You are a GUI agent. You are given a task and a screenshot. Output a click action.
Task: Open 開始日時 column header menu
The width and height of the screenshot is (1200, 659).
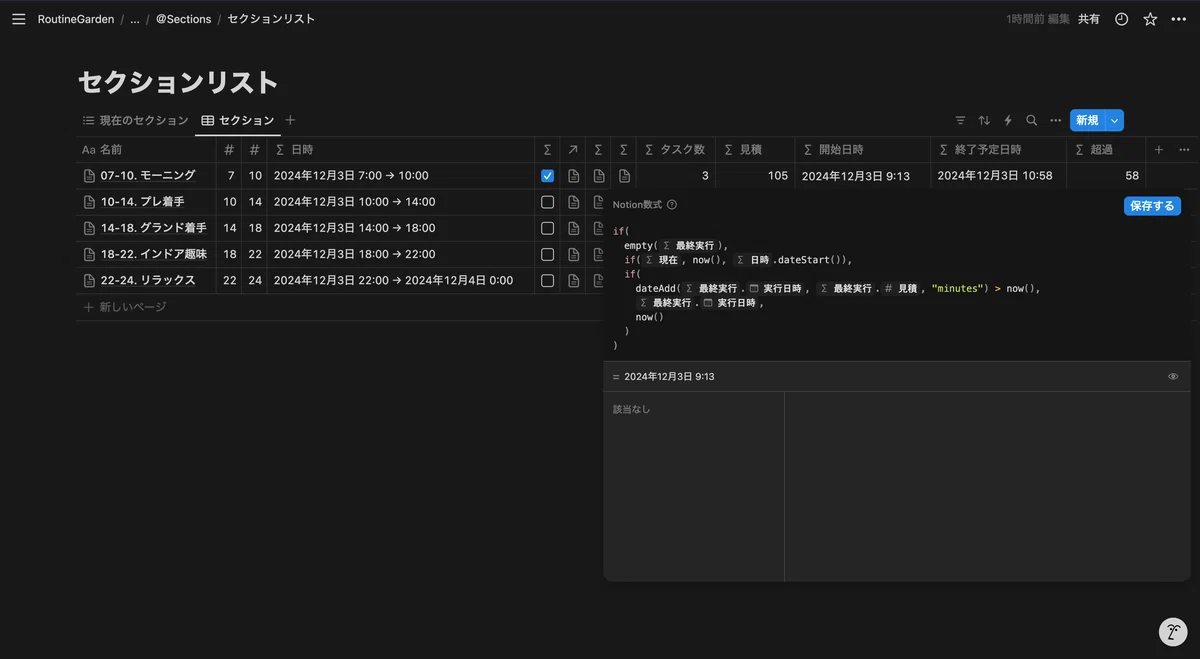(862, 150)
